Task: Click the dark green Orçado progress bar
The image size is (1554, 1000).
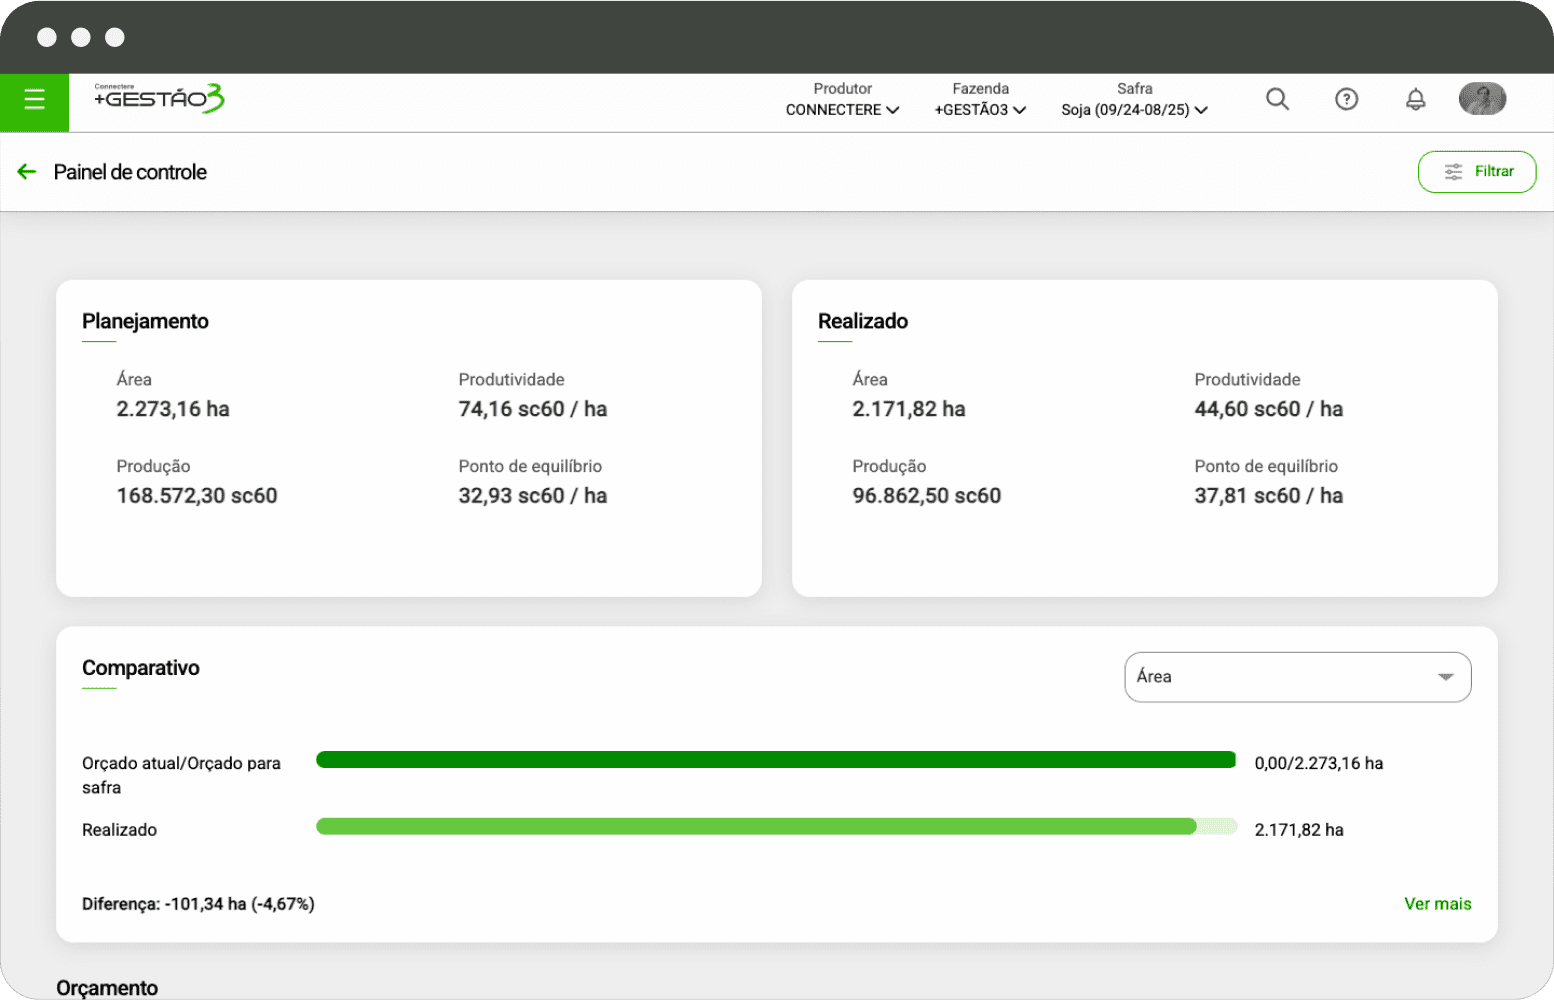Action: 775,760
